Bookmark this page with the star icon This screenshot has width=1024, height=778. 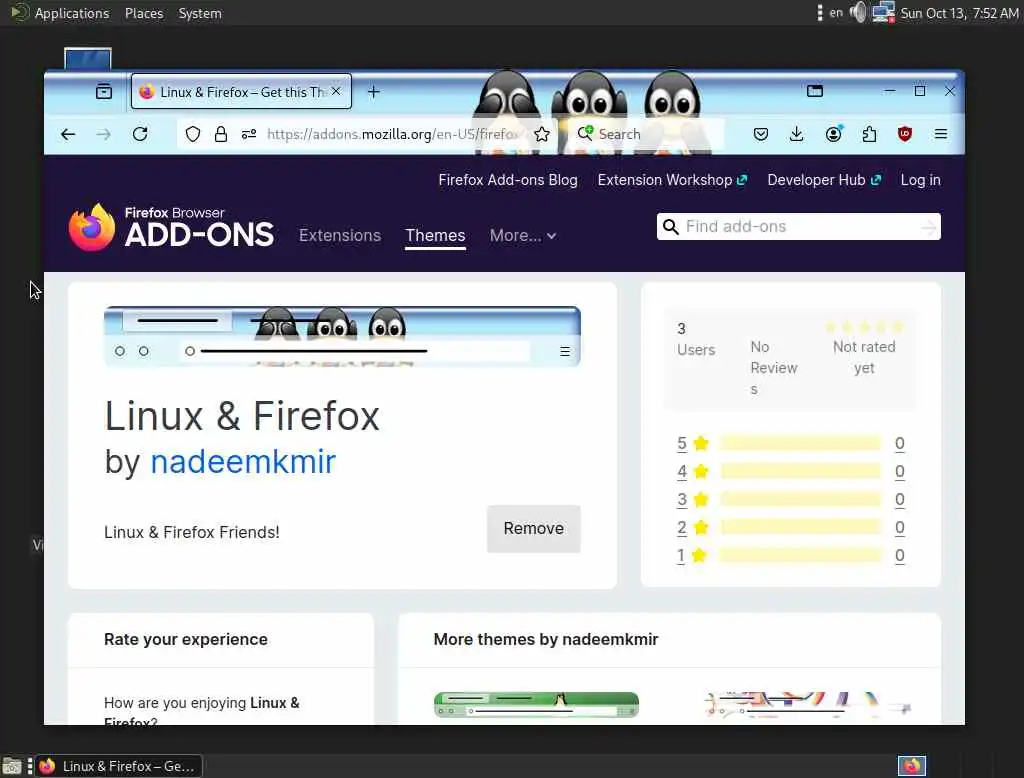click(x=541, y=134)
